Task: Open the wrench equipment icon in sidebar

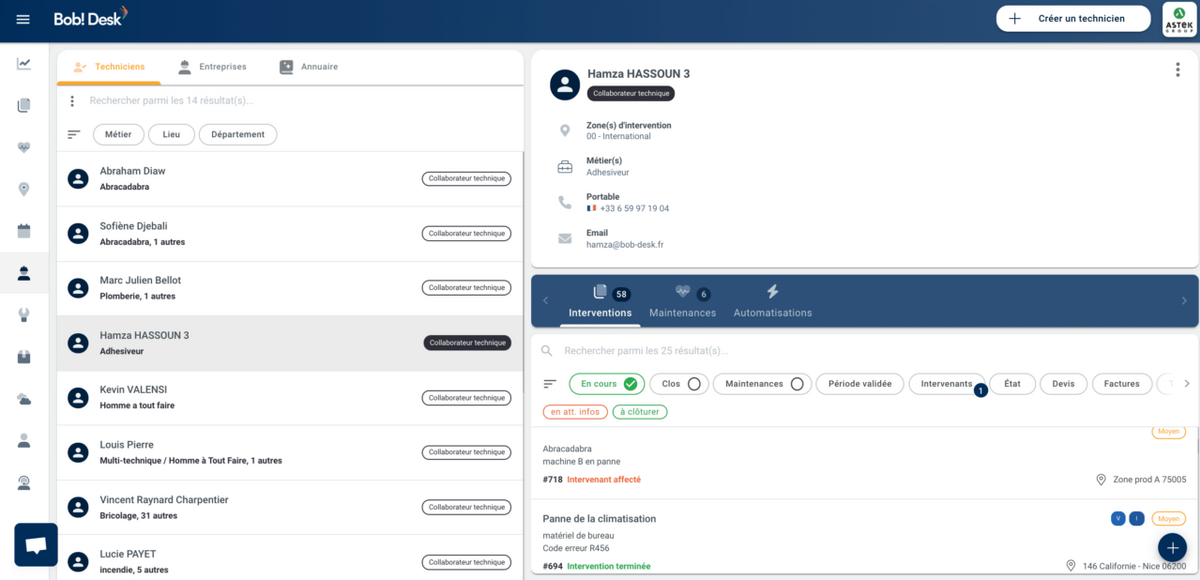Action: (24, 315)
